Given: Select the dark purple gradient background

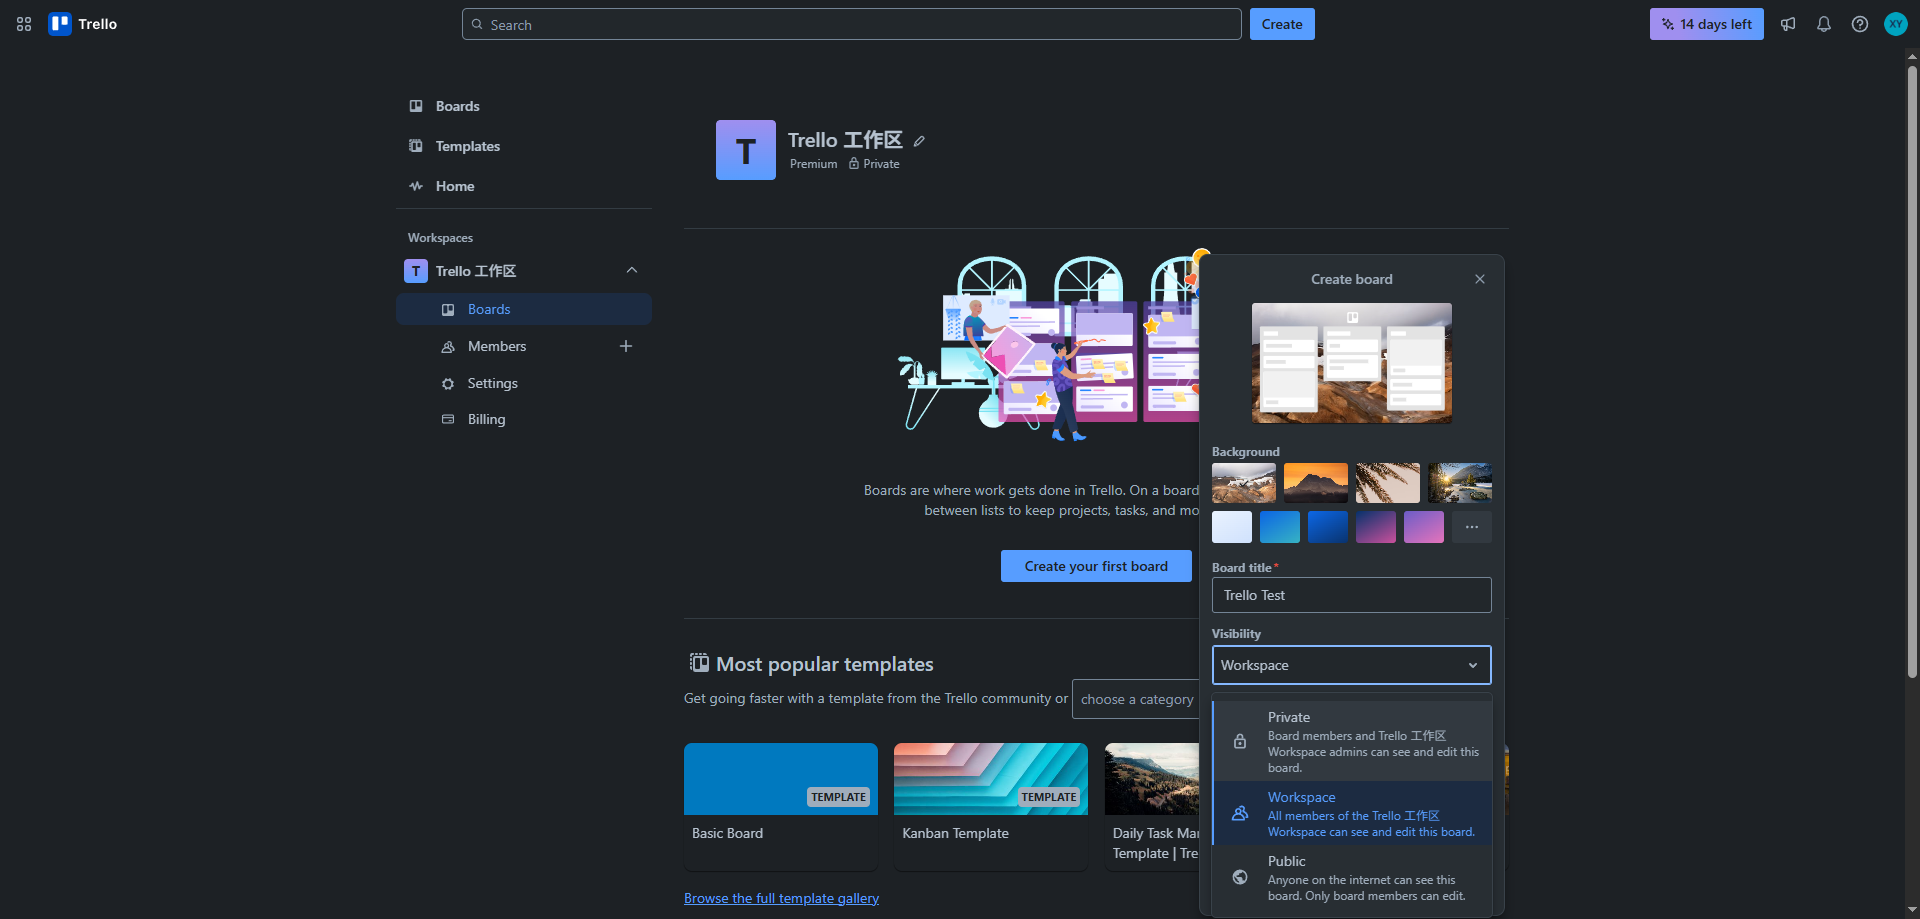Looking at the screenshot, I should coord(1376,527).
